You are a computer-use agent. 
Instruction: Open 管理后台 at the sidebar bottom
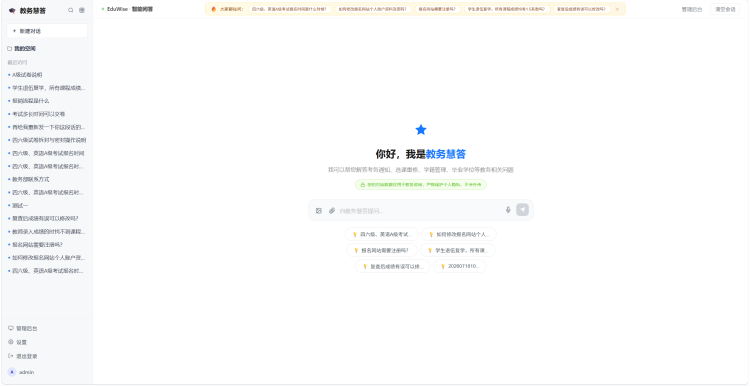pos(22,329)
